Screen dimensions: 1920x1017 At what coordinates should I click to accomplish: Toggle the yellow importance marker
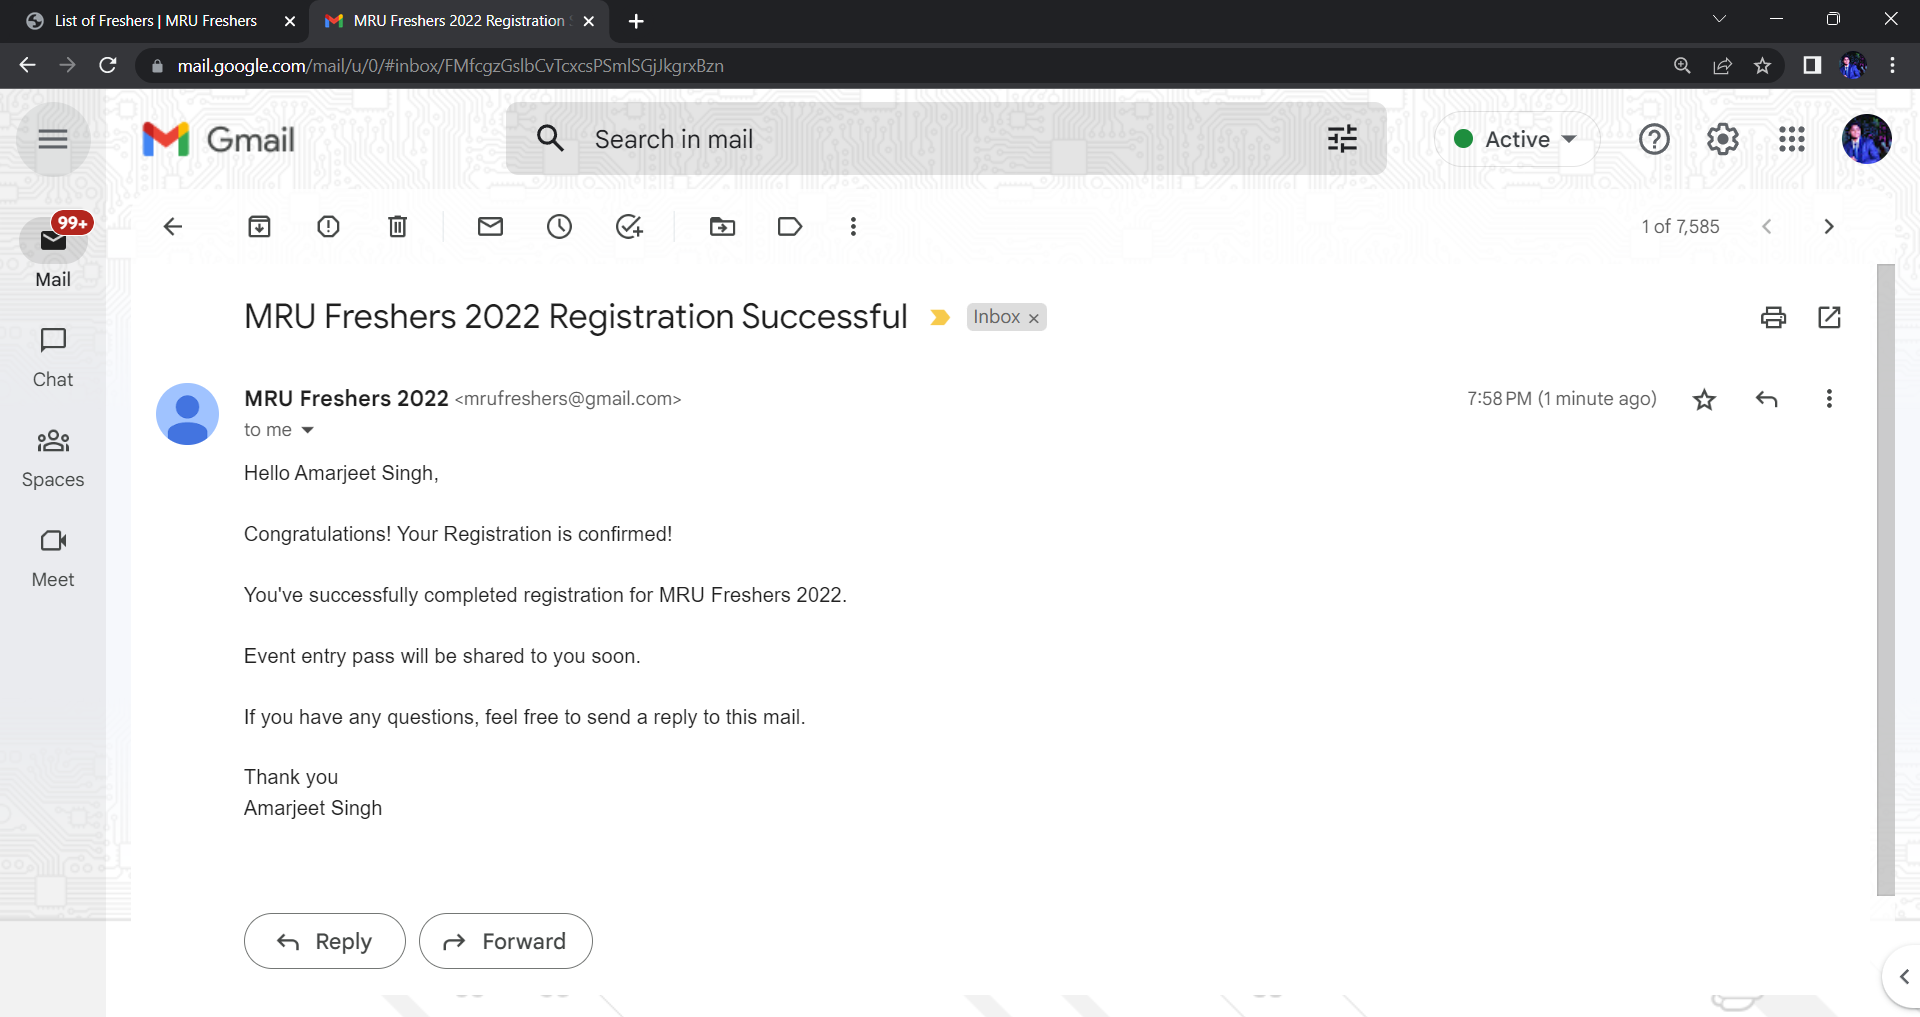939,318
